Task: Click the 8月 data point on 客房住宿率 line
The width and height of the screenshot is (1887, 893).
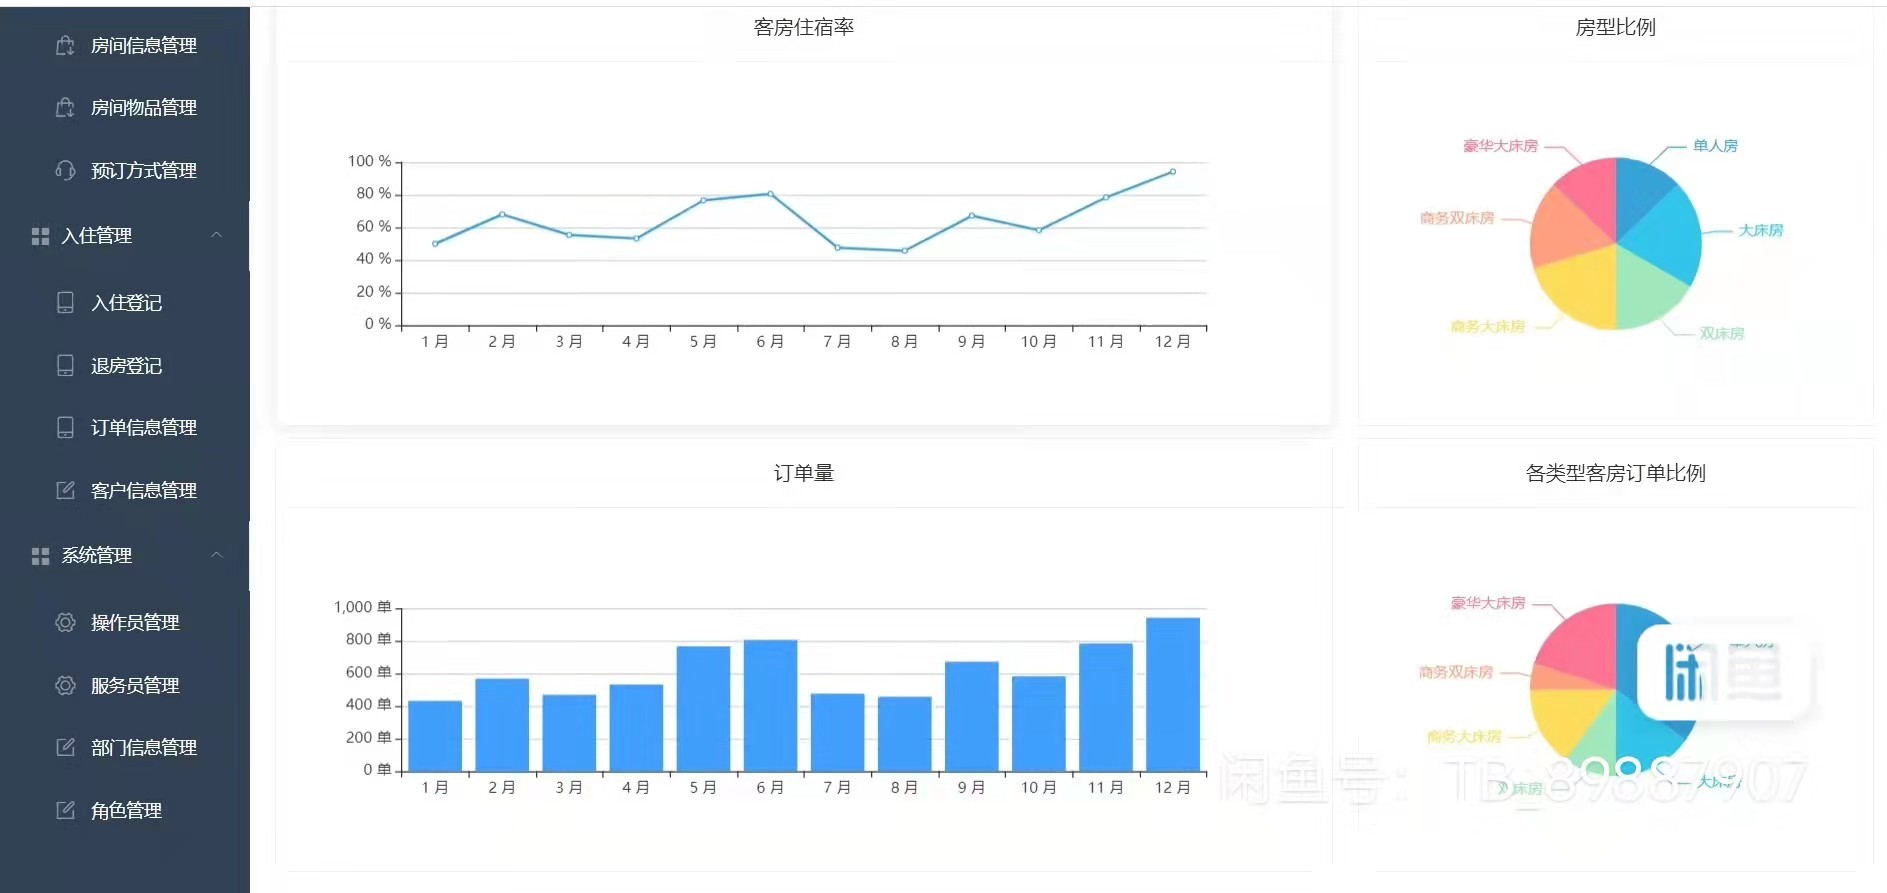Action: [905, 251]
